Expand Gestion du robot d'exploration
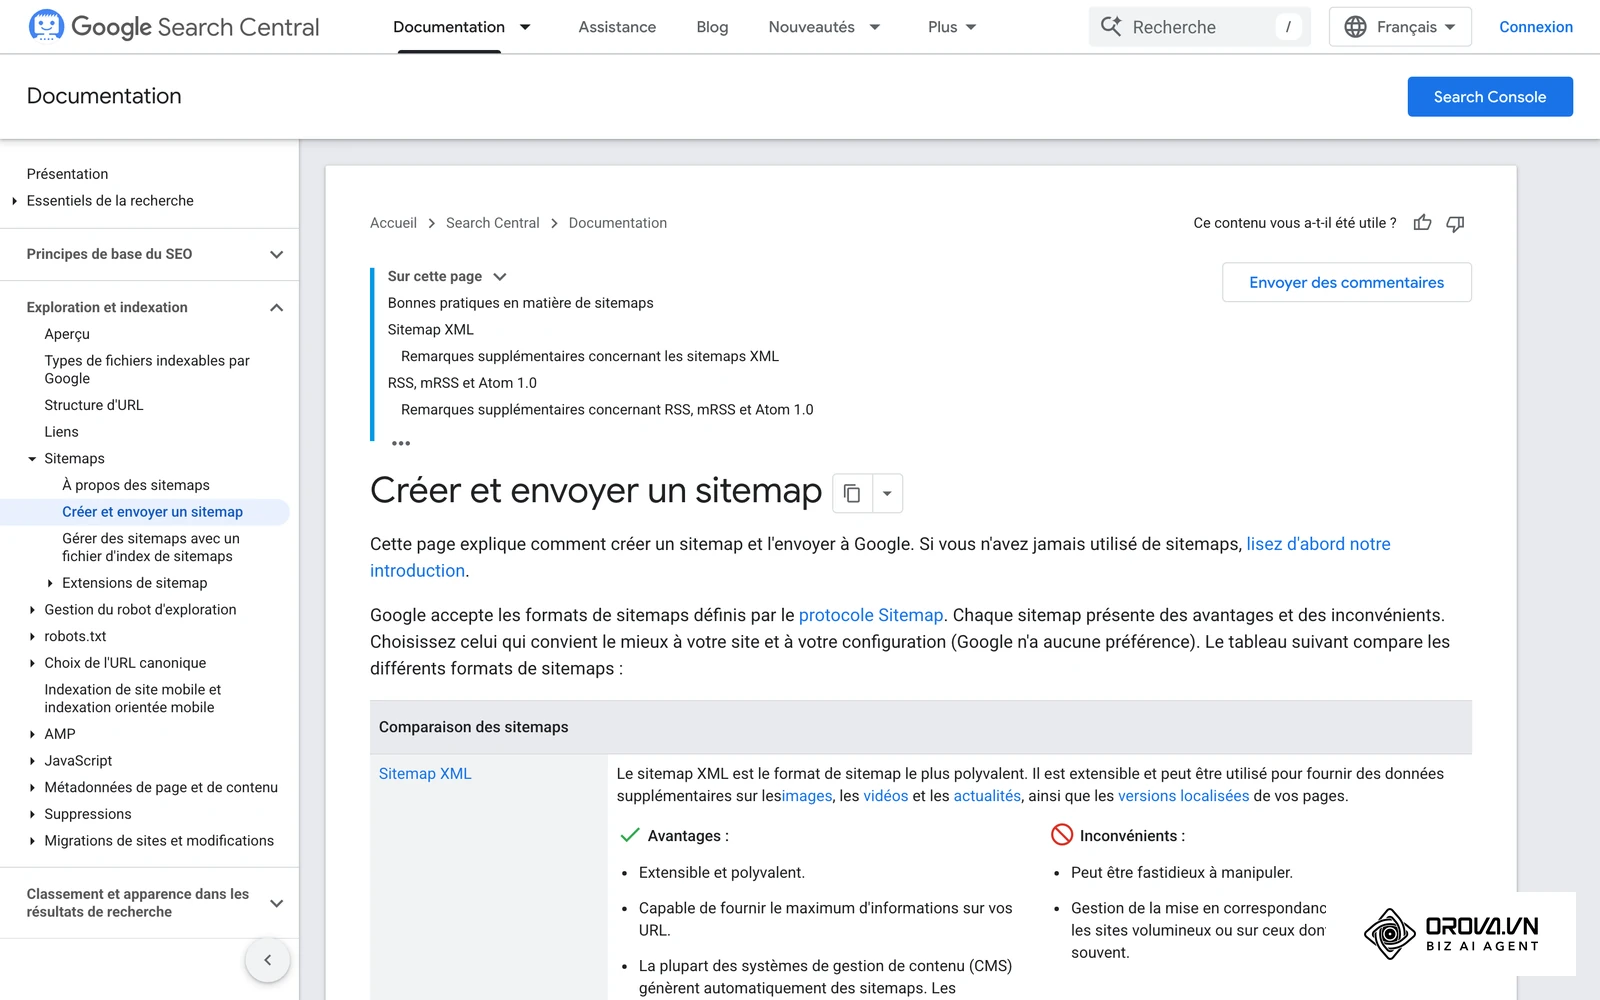Image resolution: width=1600 pixels, height=1000 pixels. 32,610
